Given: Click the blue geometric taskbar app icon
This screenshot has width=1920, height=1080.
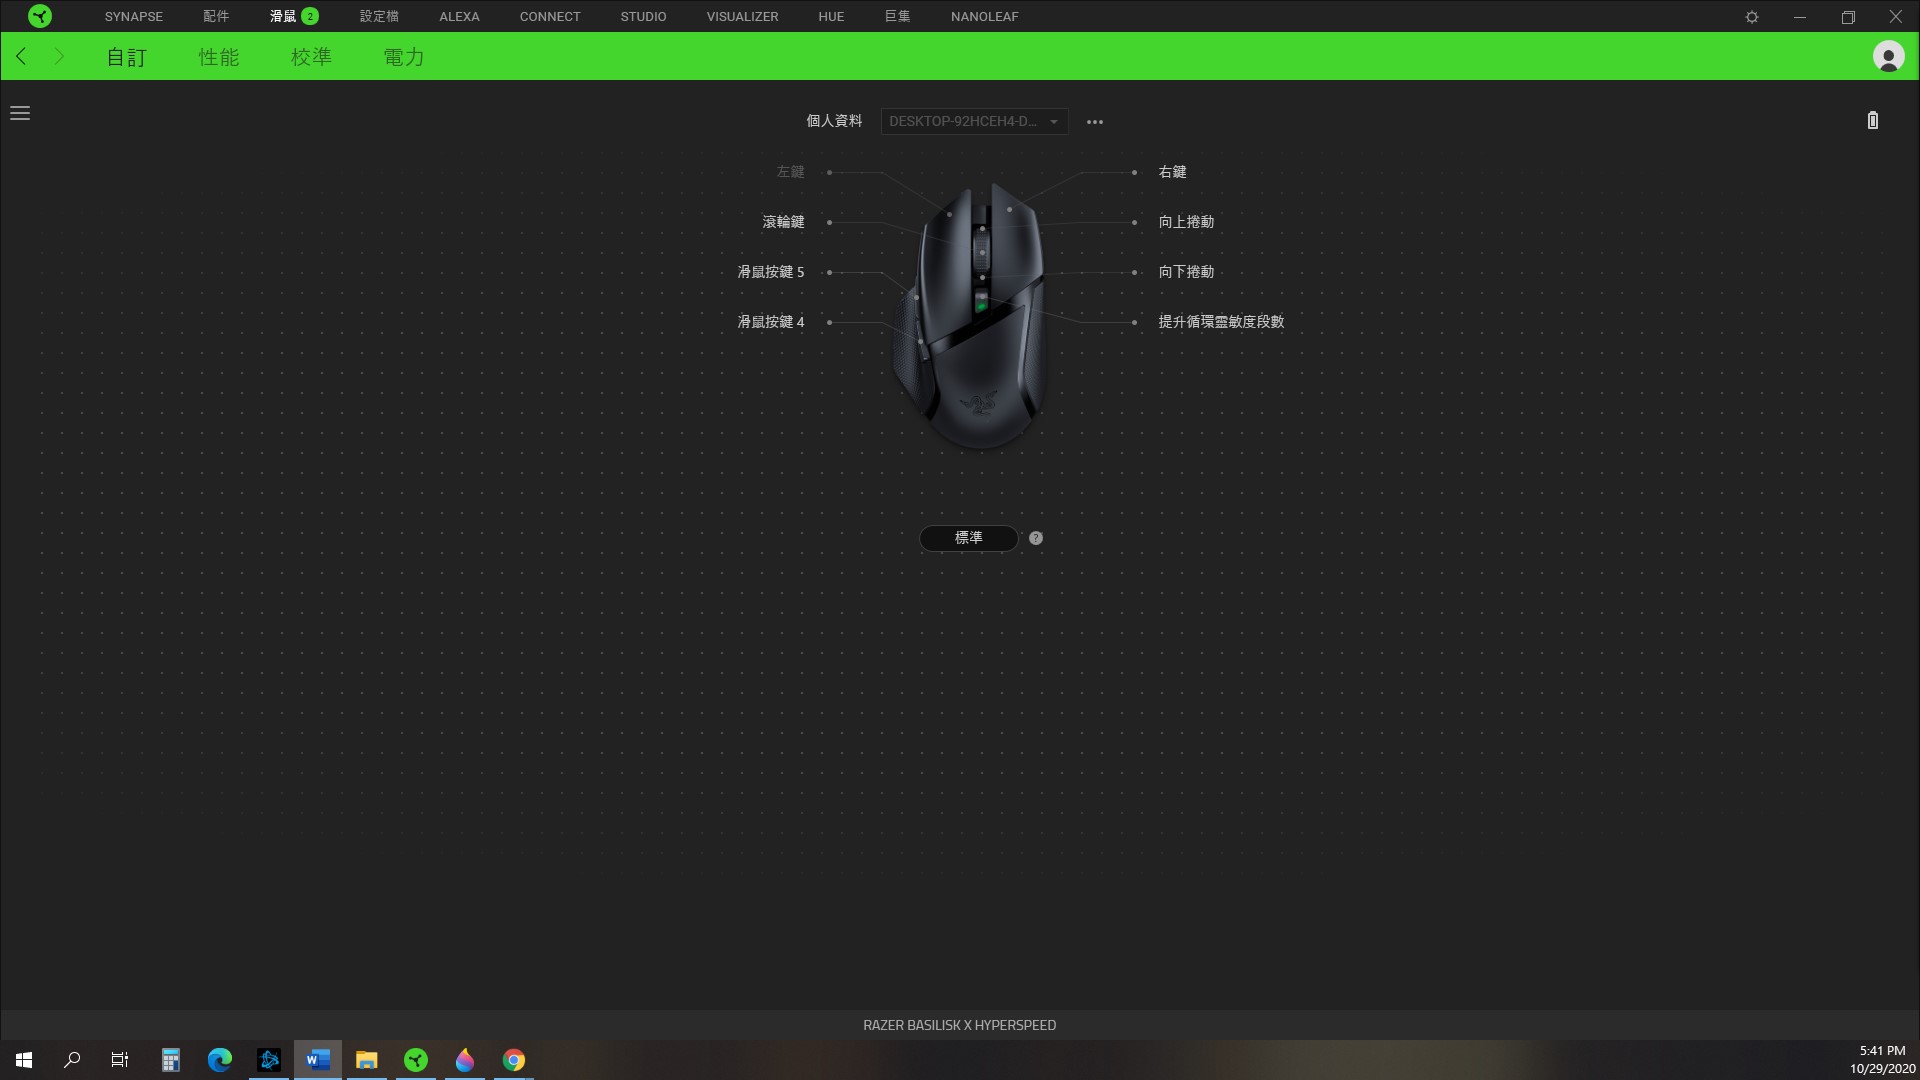Looking at the screenshot, I should click(x=269, y=1060).
